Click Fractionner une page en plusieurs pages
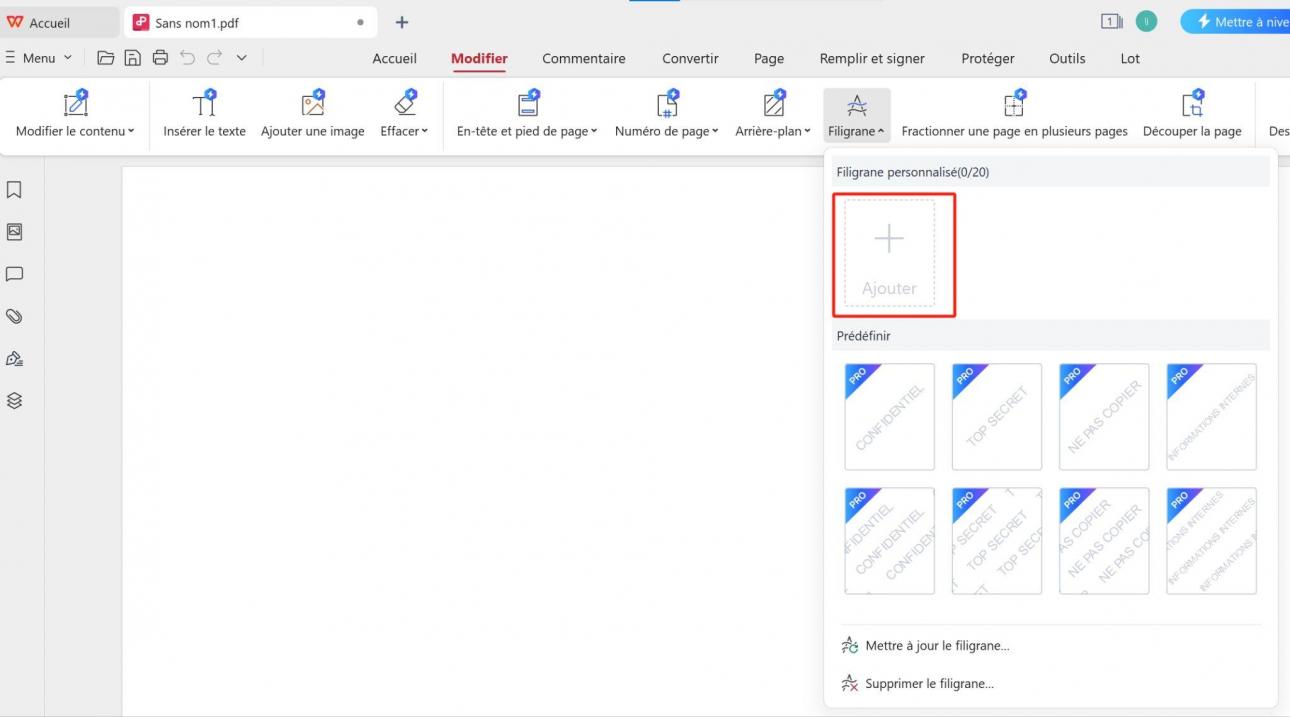The width and height of the screenshot is (1290, 717). 1014,114
